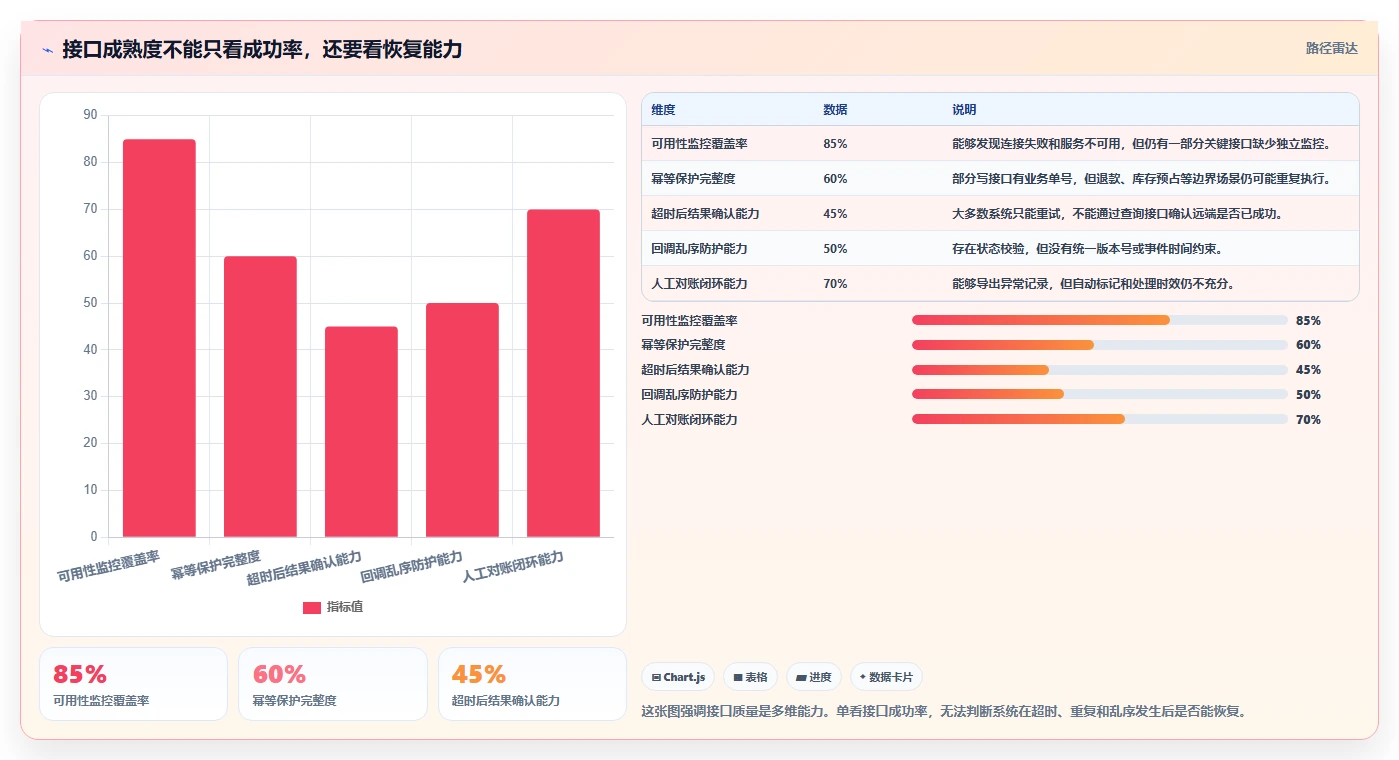Viewport: 1399px width, 760px height.
Task: Click the 路径雷达 label in header
Action: [1331, 48]
